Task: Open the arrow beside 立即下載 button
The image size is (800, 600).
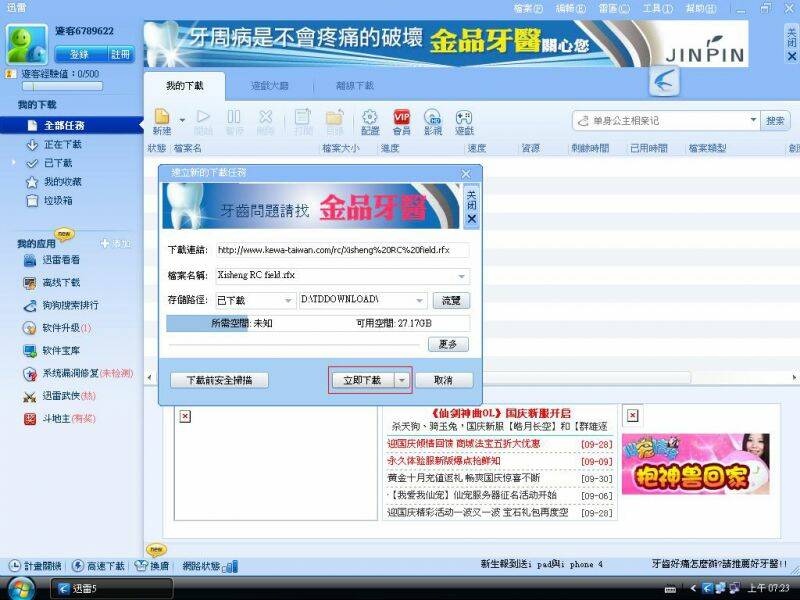Action: pos(401,380)
